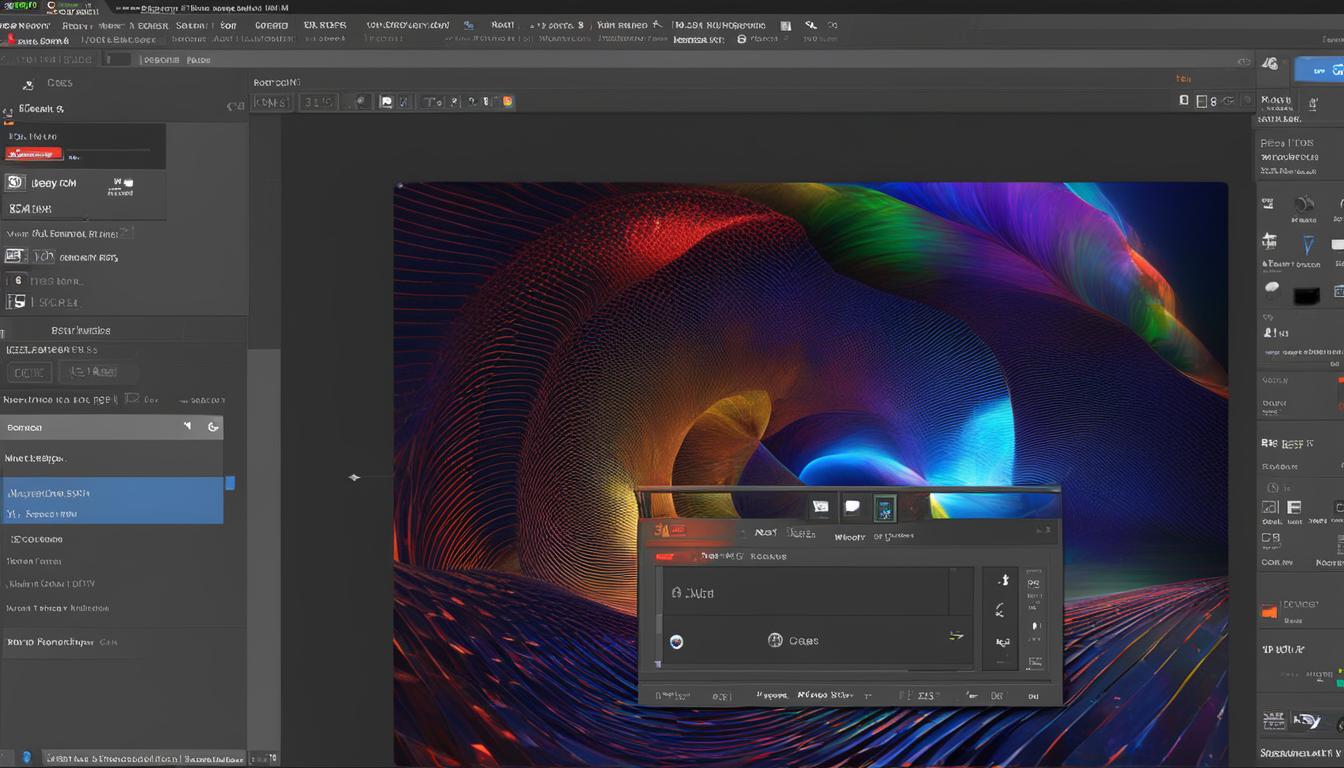Click the eyedropper icon in the right sidebar

(1270, 288)
